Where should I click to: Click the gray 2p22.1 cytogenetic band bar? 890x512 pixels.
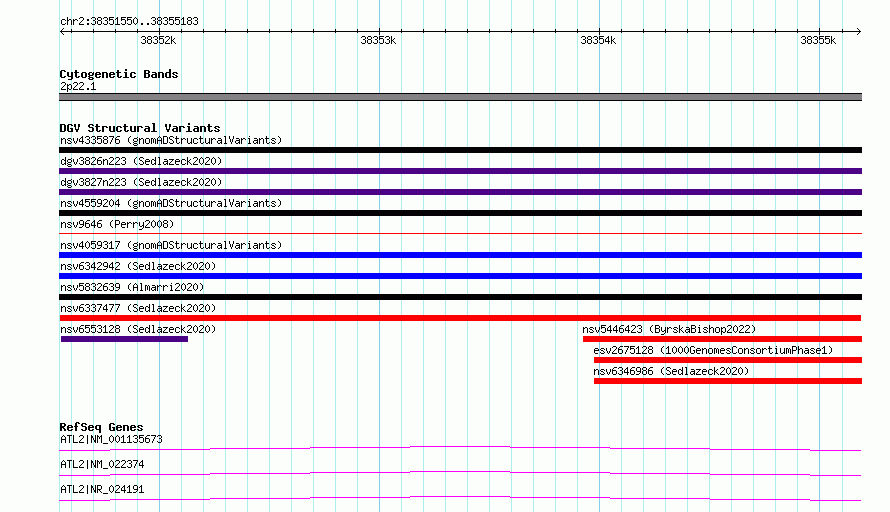pos(460,97)
